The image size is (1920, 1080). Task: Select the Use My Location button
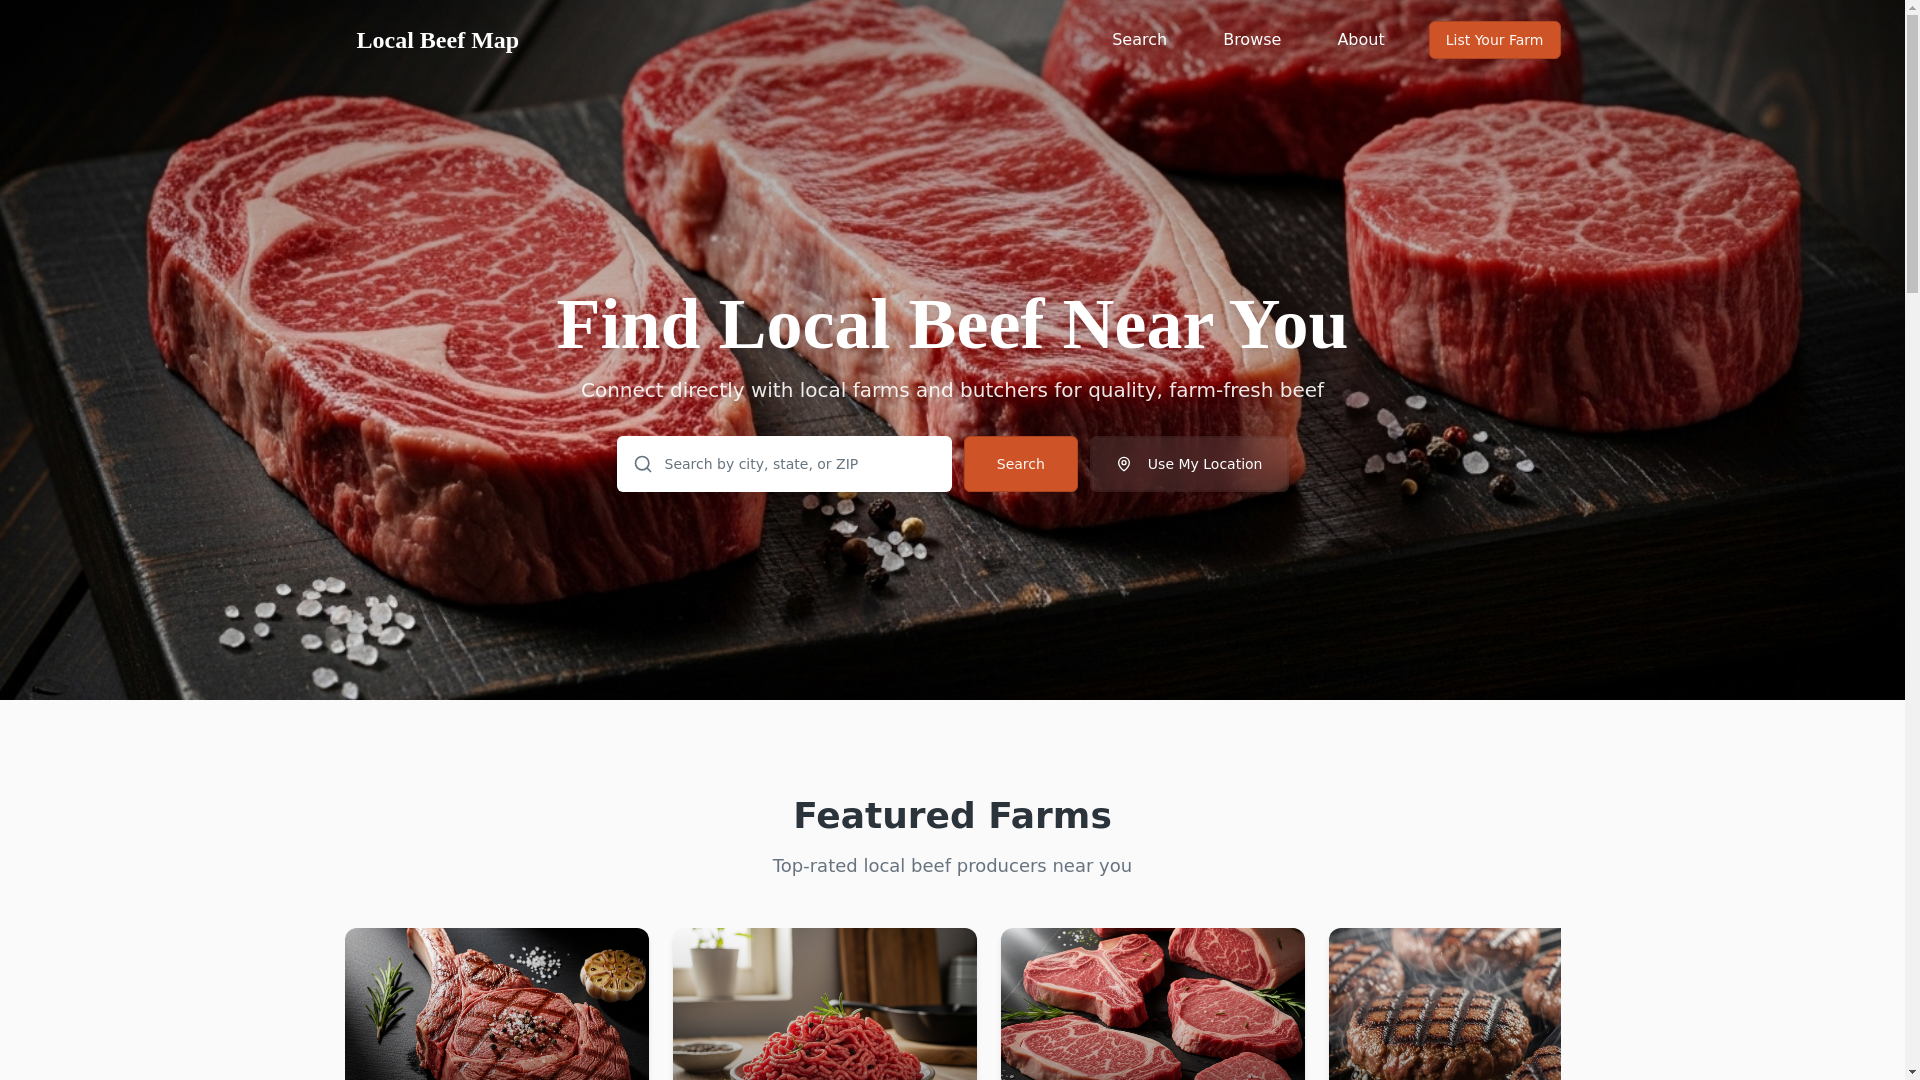point(1189,464)
